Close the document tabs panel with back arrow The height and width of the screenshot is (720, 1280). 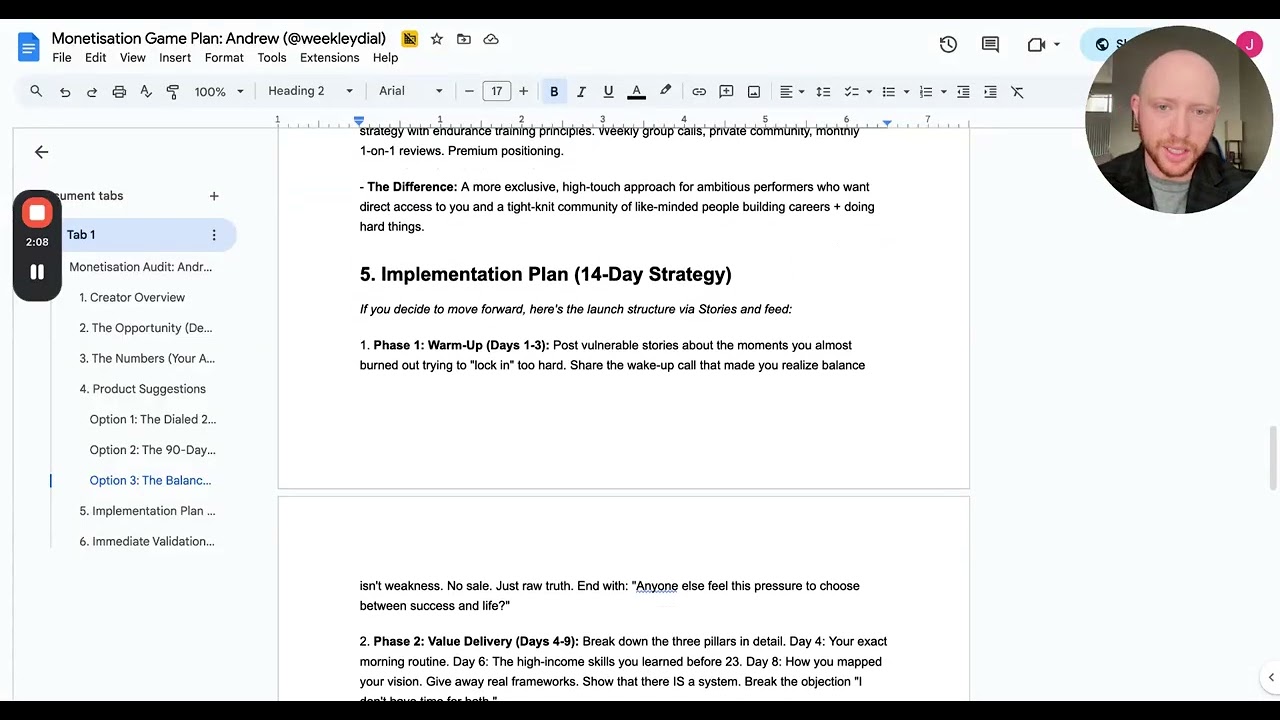tap(41, 152)
